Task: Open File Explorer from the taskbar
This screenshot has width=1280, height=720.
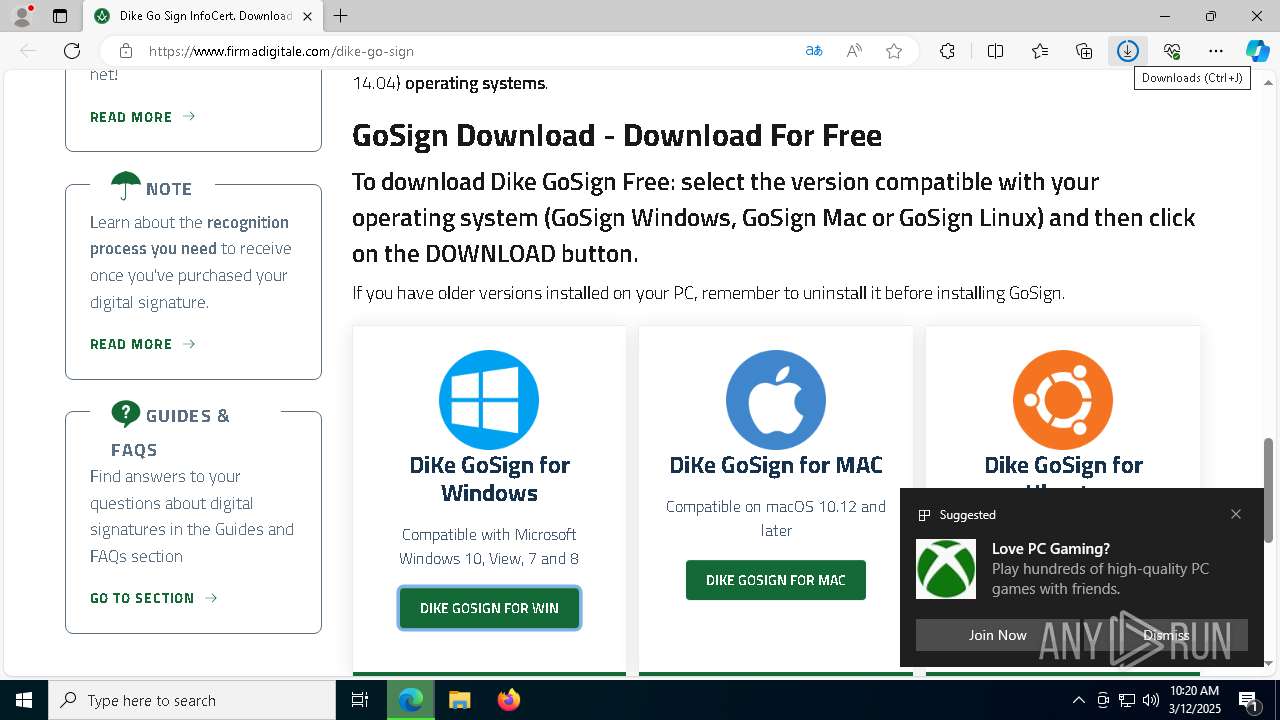Action: pos(459,700)
